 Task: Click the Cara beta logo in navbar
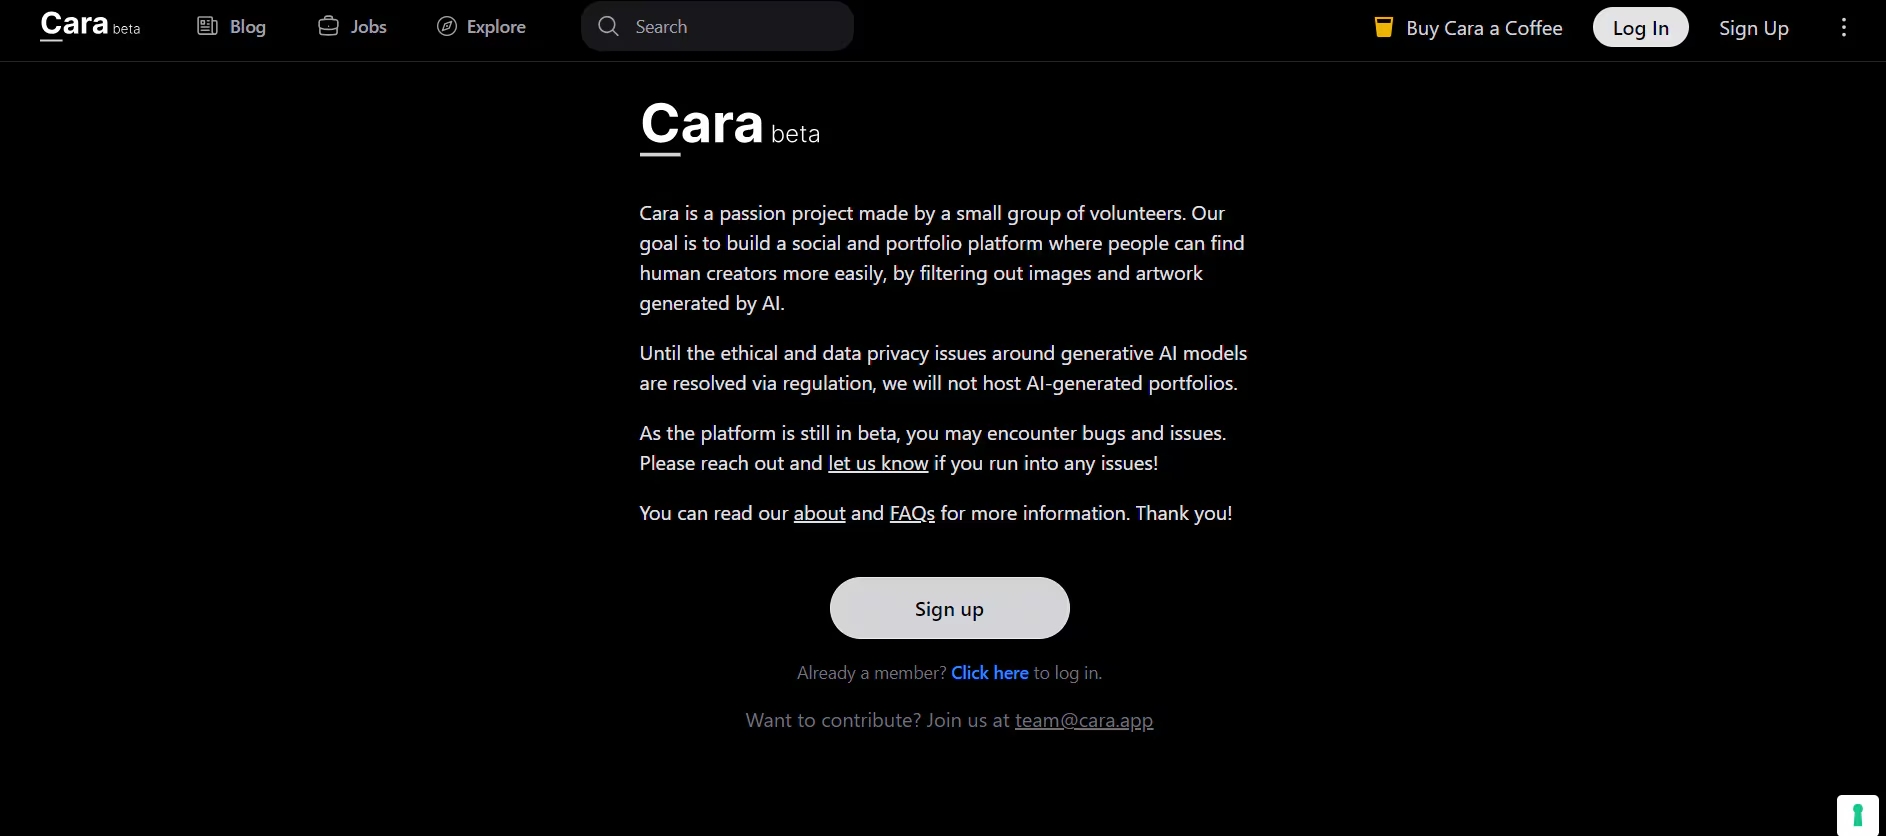pyautogui.click(x=89, y=25)
